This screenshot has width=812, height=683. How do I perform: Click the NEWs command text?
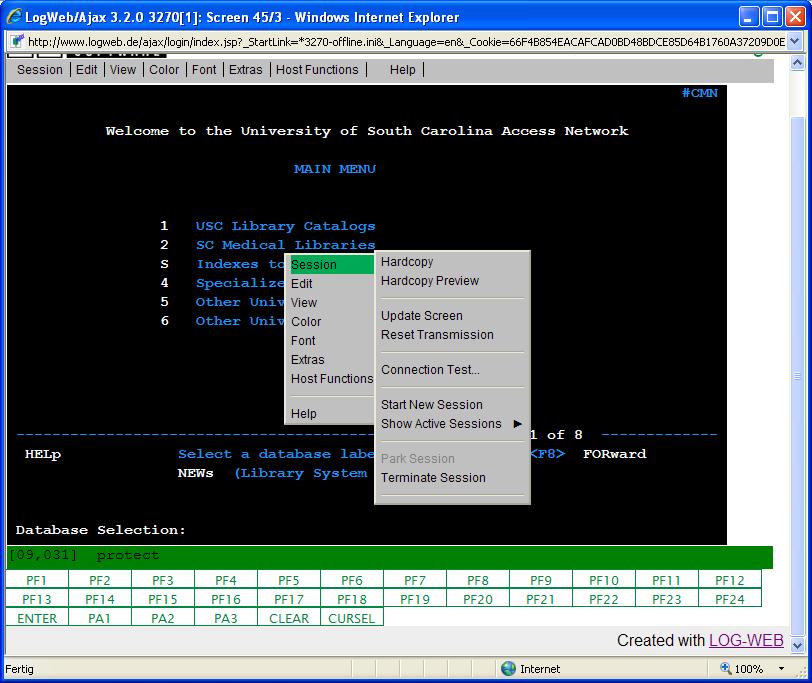[x=195, y=473]
